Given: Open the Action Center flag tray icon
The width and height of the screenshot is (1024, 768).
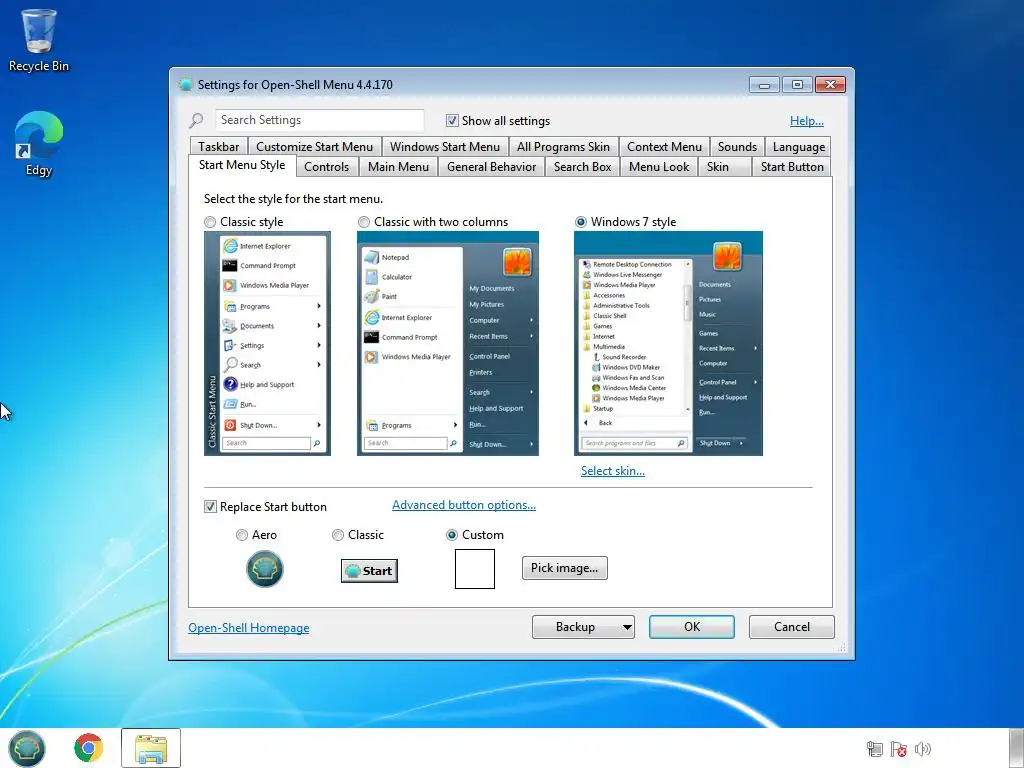Looking at the screenshot, I should pos(899,748).
